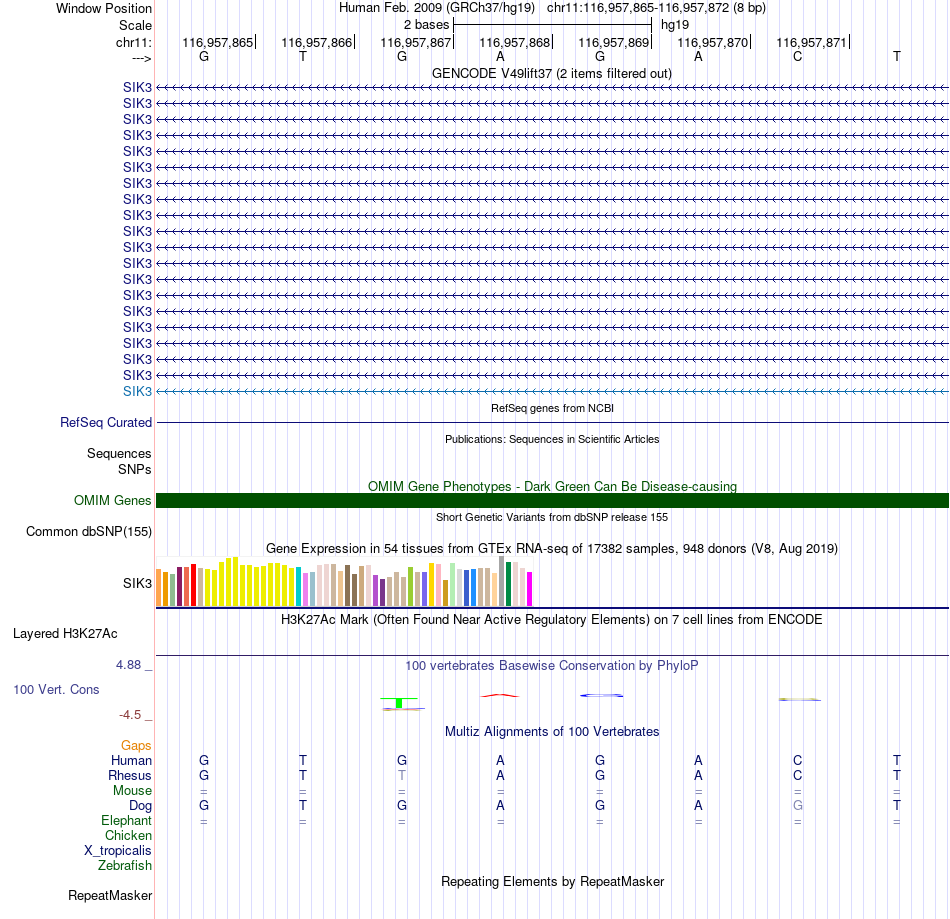950x919 pixels.
Task: Click the Mouse alignment row label
Action: [132, 791]
